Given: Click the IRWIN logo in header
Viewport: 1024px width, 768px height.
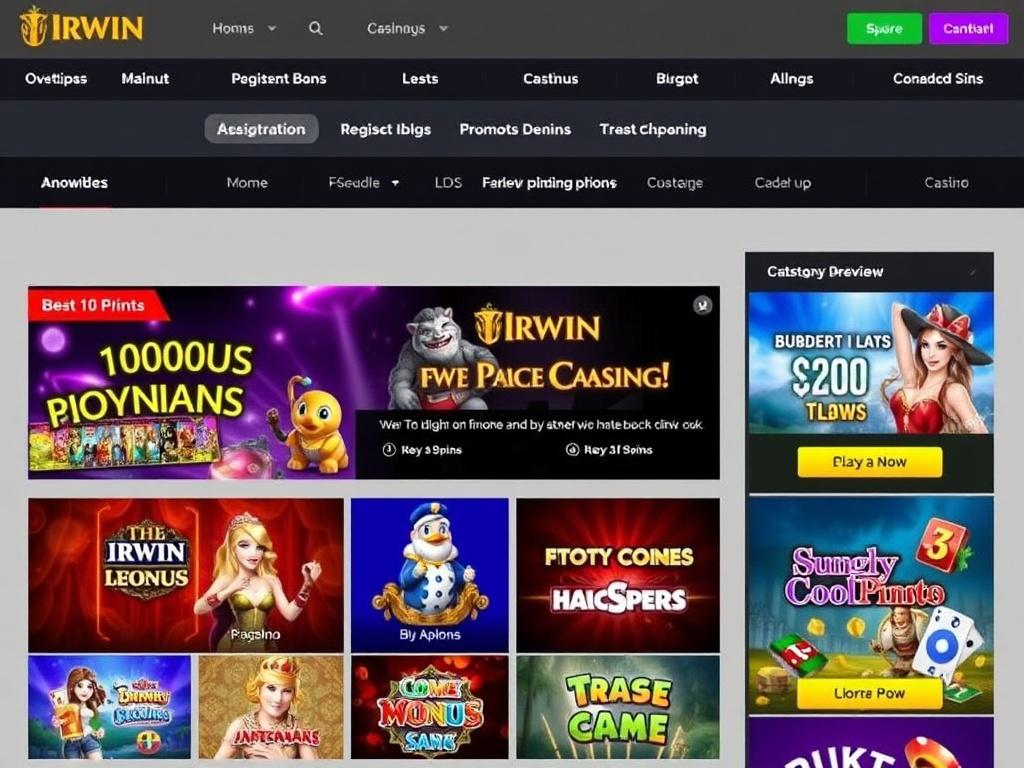Looking at the screenshot, I should pyautogui.click(x=81, y=27).
